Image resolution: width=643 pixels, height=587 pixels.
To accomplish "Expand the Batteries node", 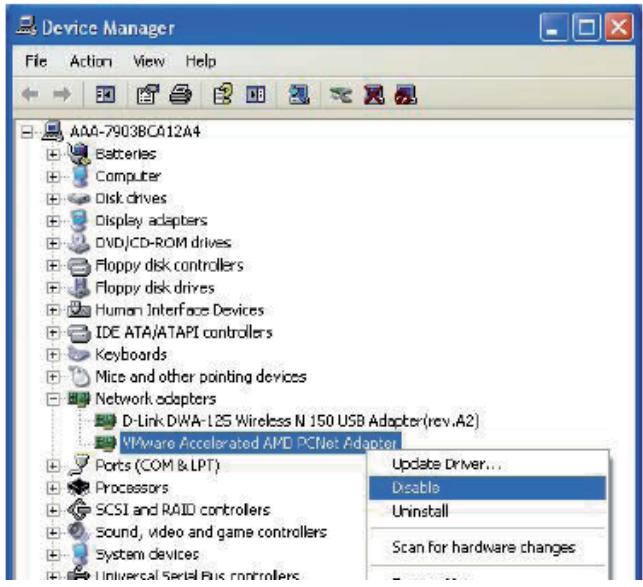I will [52, 154].
